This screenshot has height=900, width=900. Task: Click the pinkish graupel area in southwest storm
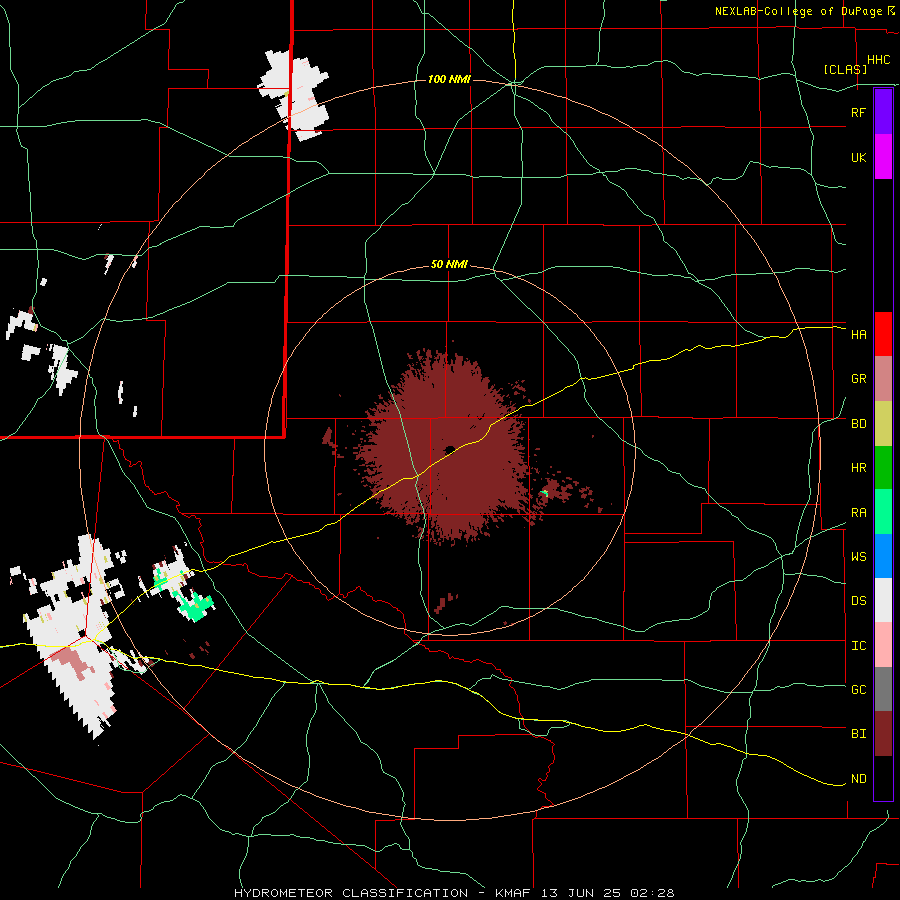point(72,660)
